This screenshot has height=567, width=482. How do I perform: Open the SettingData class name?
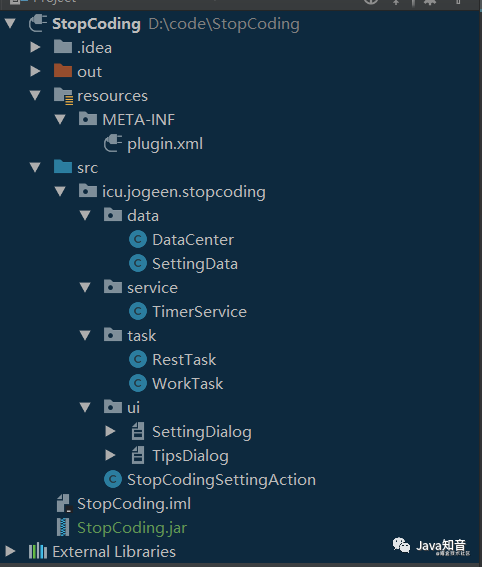pyautogui.click(x=195, y=264)
